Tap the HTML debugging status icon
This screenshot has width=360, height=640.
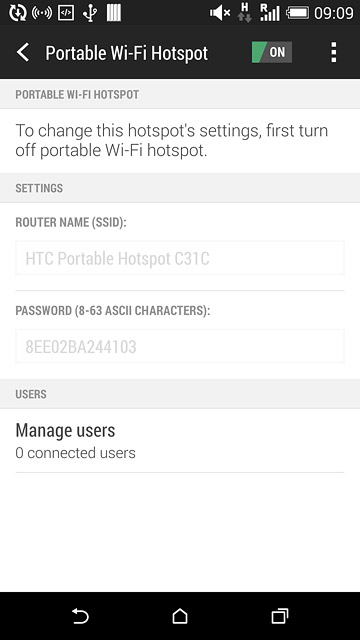click(65, 13)
